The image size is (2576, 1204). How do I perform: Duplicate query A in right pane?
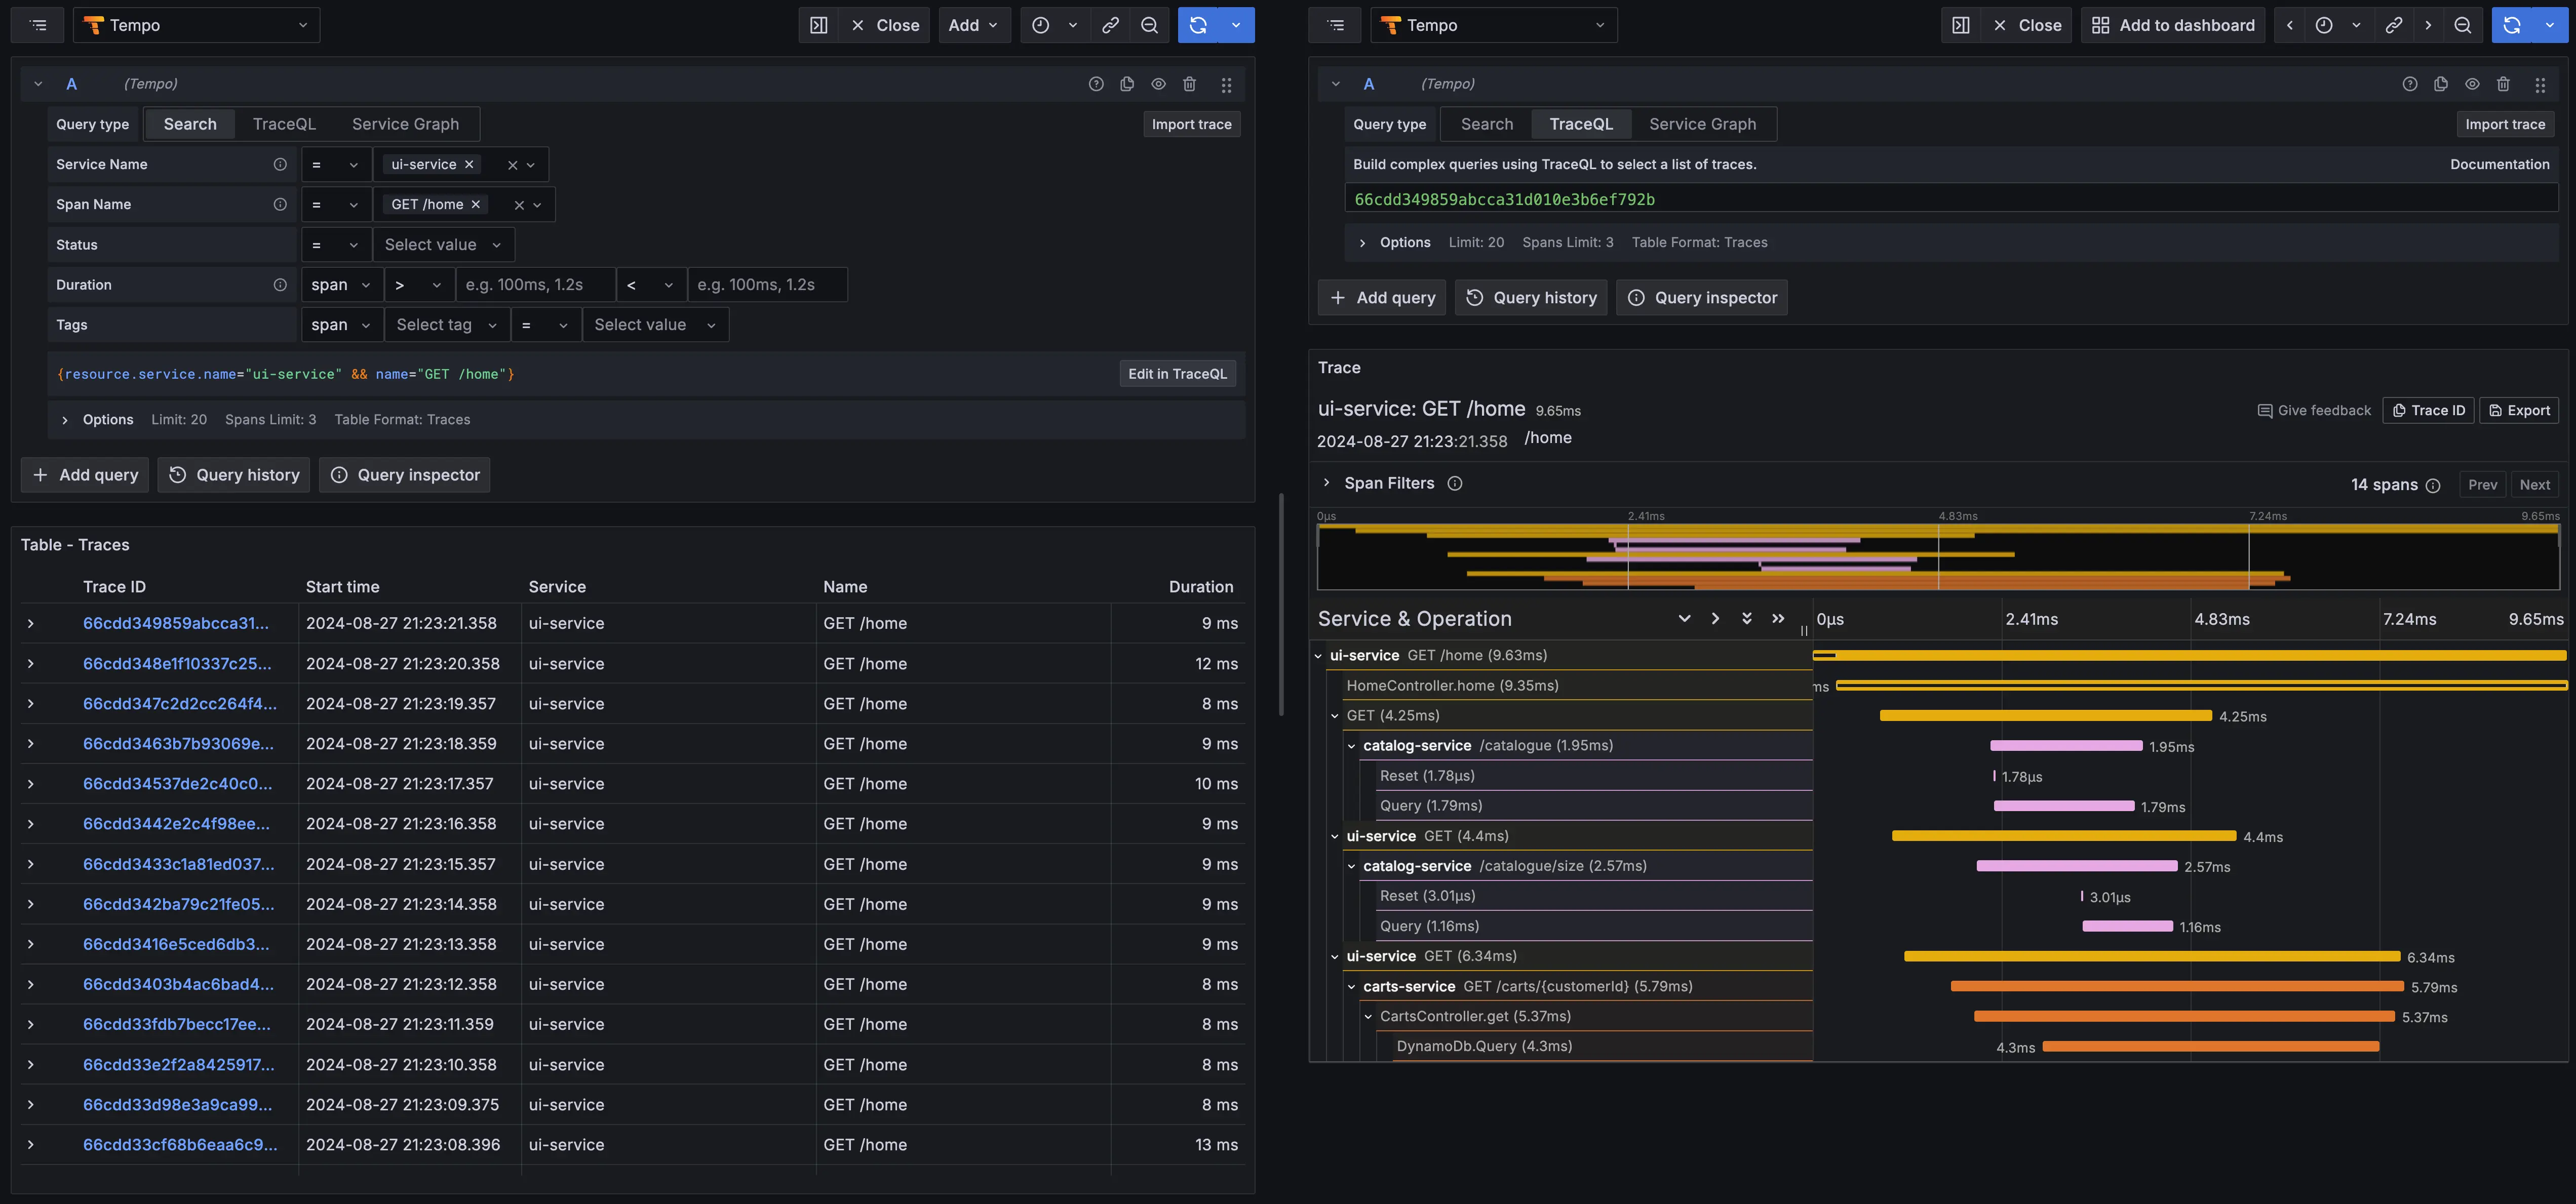click(x=2440, y=84)
